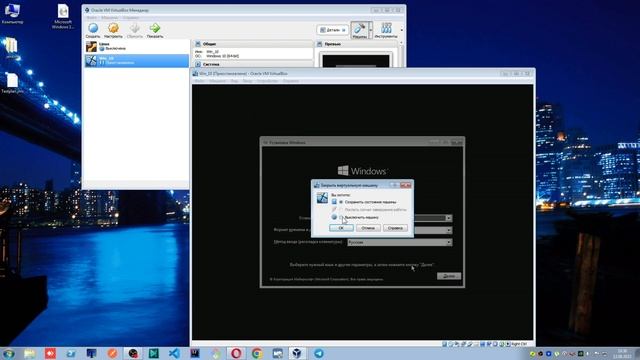Viewport: 640px width, 360px height.
Task: Open Google Chrome from the taskbar
Action: pyautogui.click(x=257, y=353)
